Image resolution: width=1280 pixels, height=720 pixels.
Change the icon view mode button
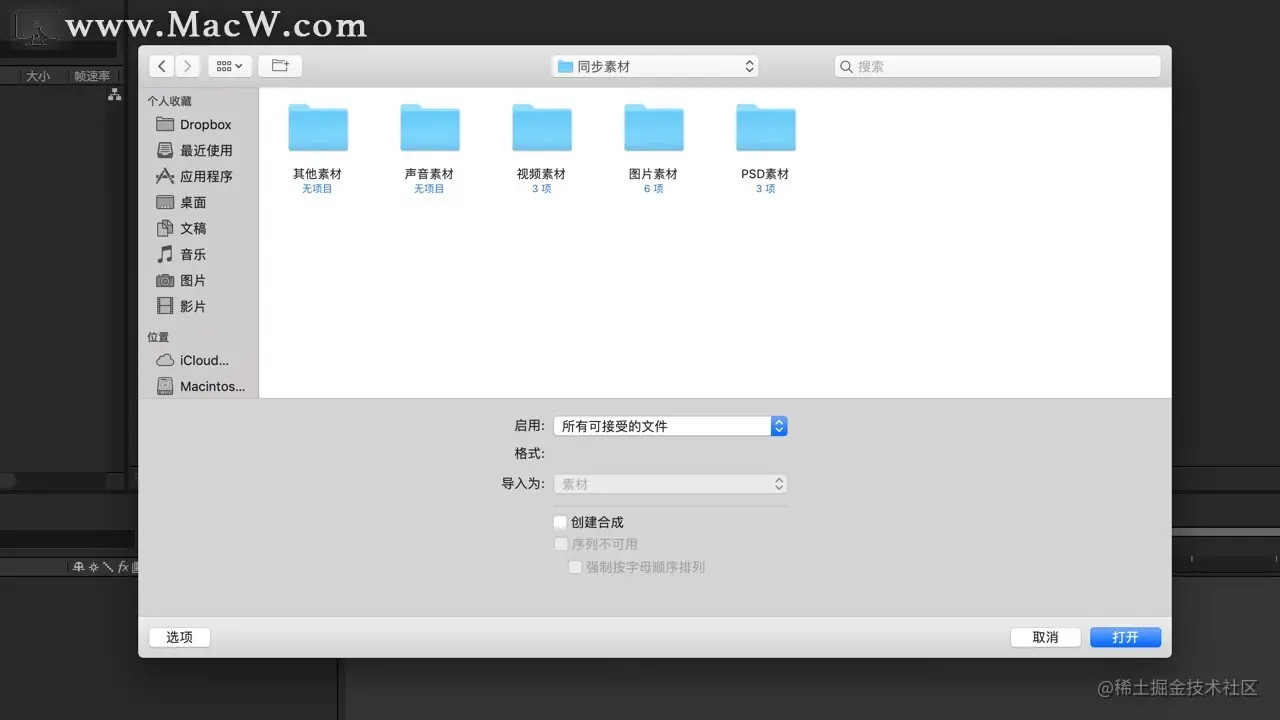click(229, 66)
